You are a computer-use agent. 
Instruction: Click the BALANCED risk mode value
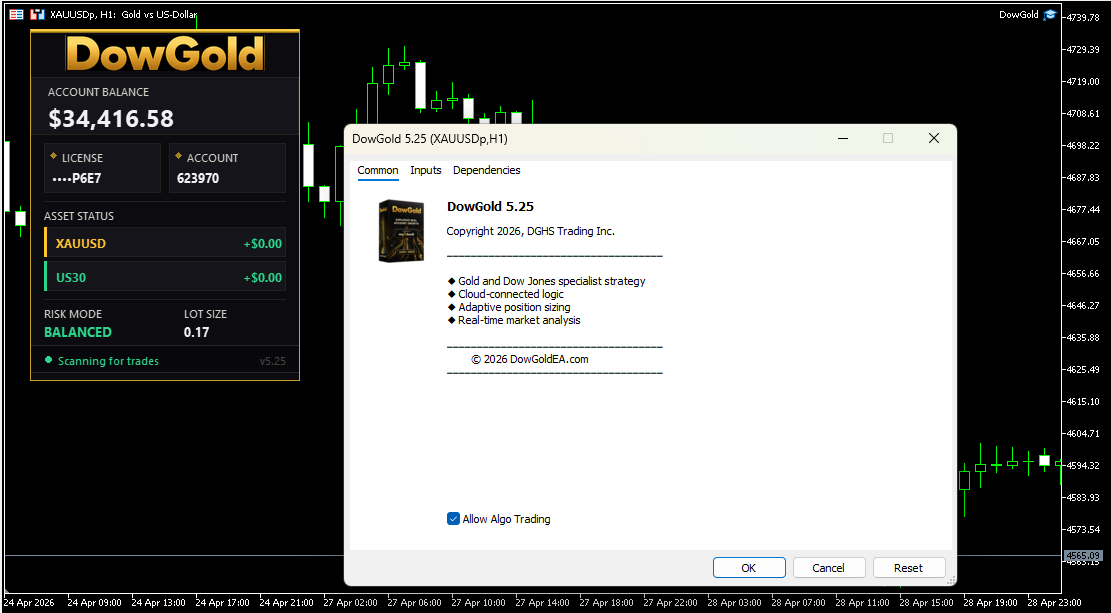(78, 332)
